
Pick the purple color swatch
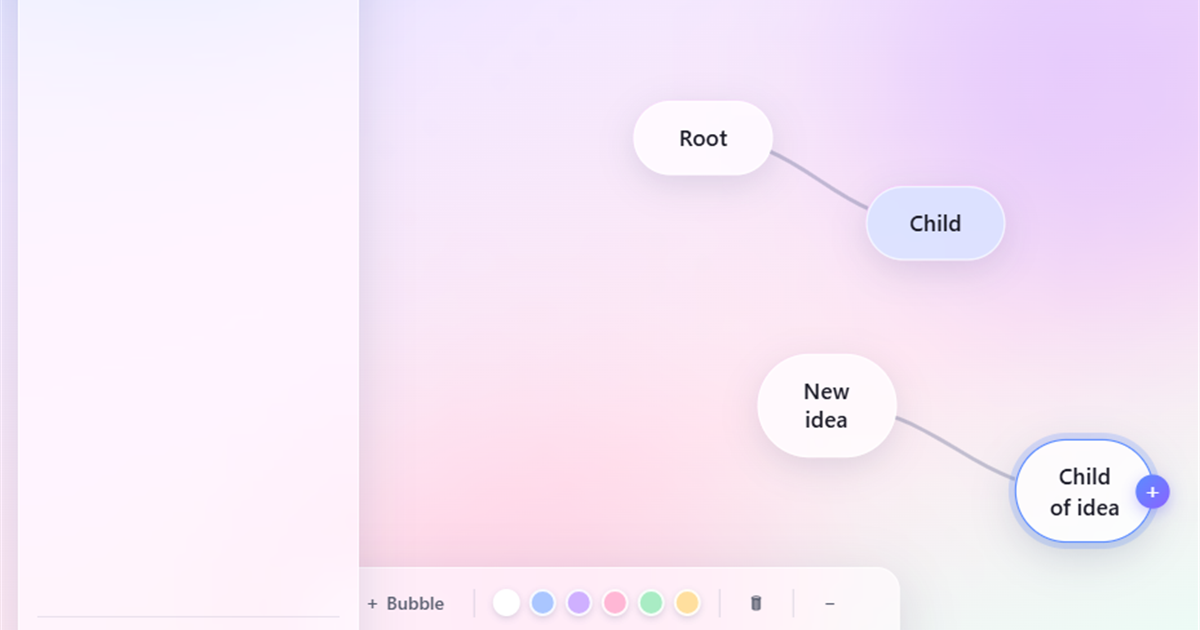coord(579,603)
